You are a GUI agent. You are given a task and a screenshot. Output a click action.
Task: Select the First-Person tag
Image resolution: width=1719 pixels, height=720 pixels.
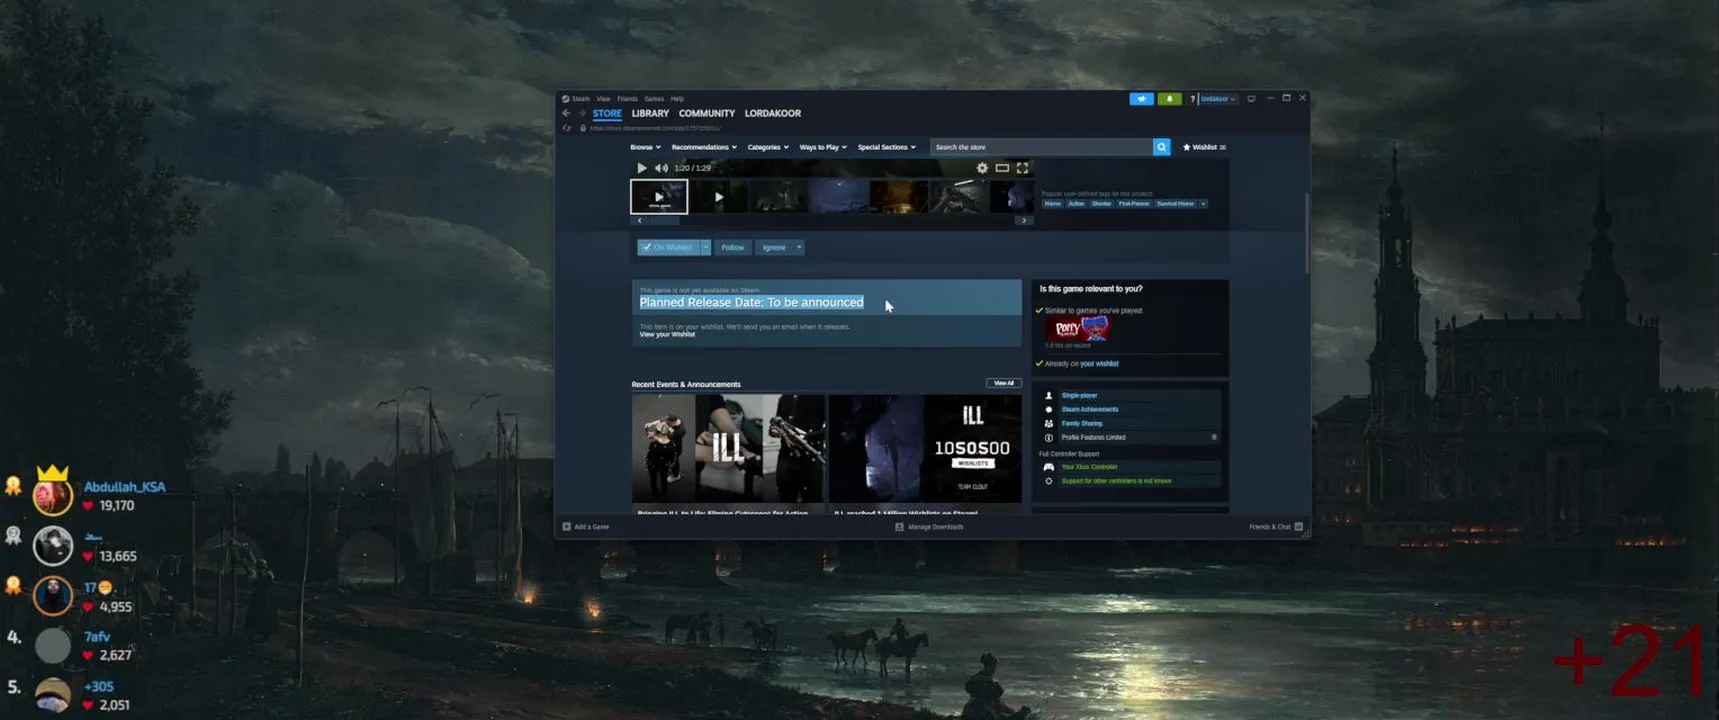pyautogui.click(x=1133, y=203)
